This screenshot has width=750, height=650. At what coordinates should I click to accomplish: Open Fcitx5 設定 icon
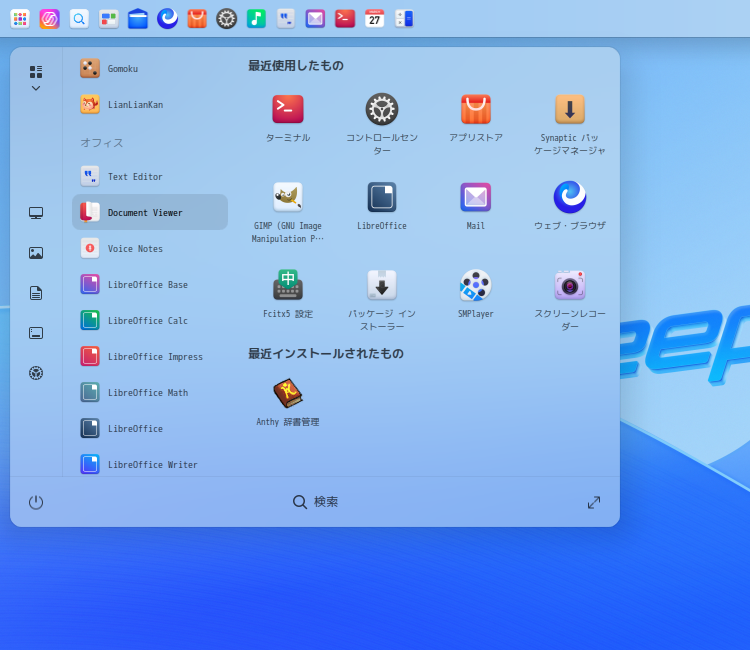pos(288,285)
